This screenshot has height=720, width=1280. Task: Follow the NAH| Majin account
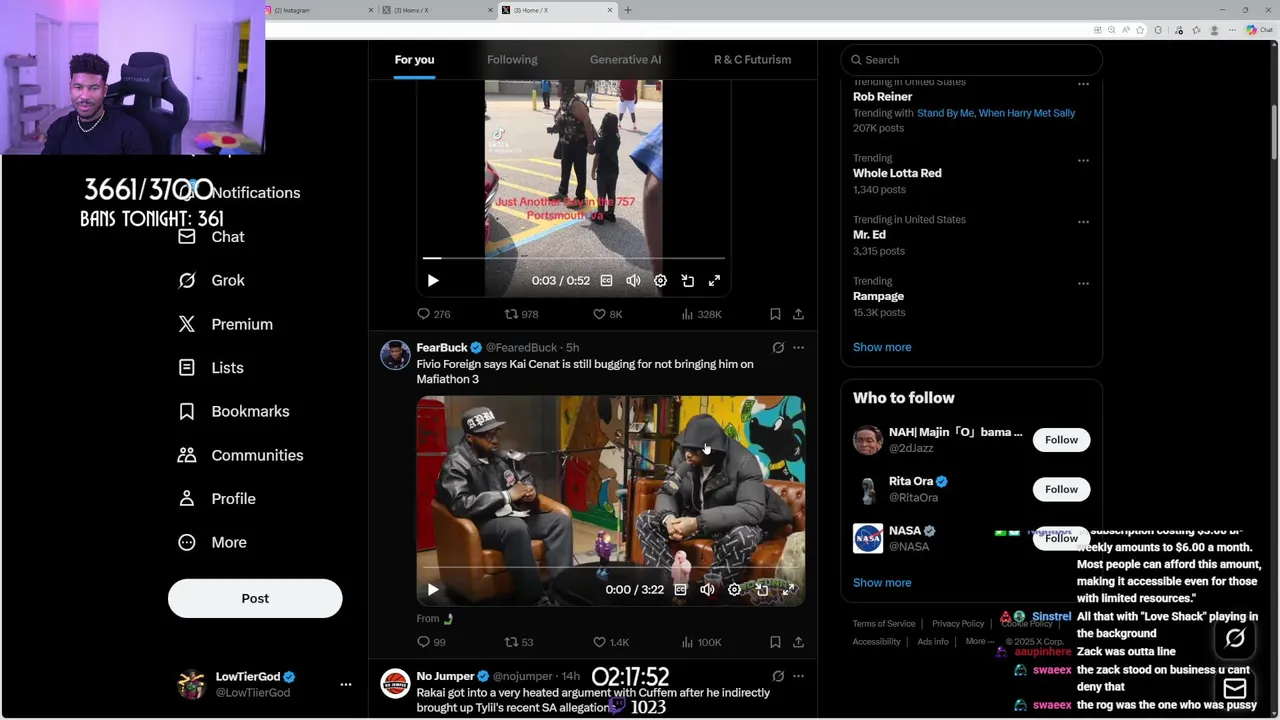[1061, 440]
